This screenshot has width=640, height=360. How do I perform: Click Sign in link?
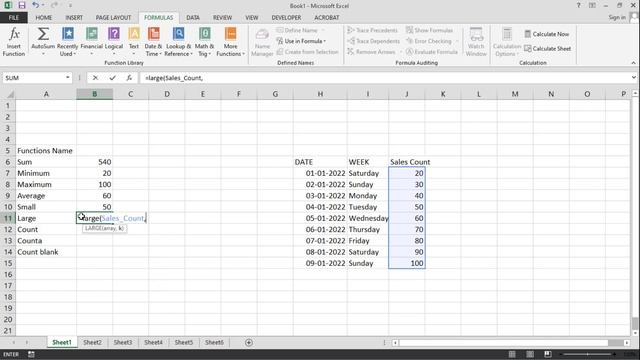617,17
